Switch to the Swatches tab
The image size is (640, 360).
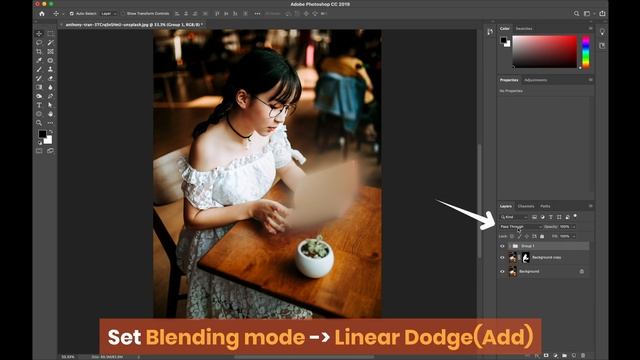(524, 29)
